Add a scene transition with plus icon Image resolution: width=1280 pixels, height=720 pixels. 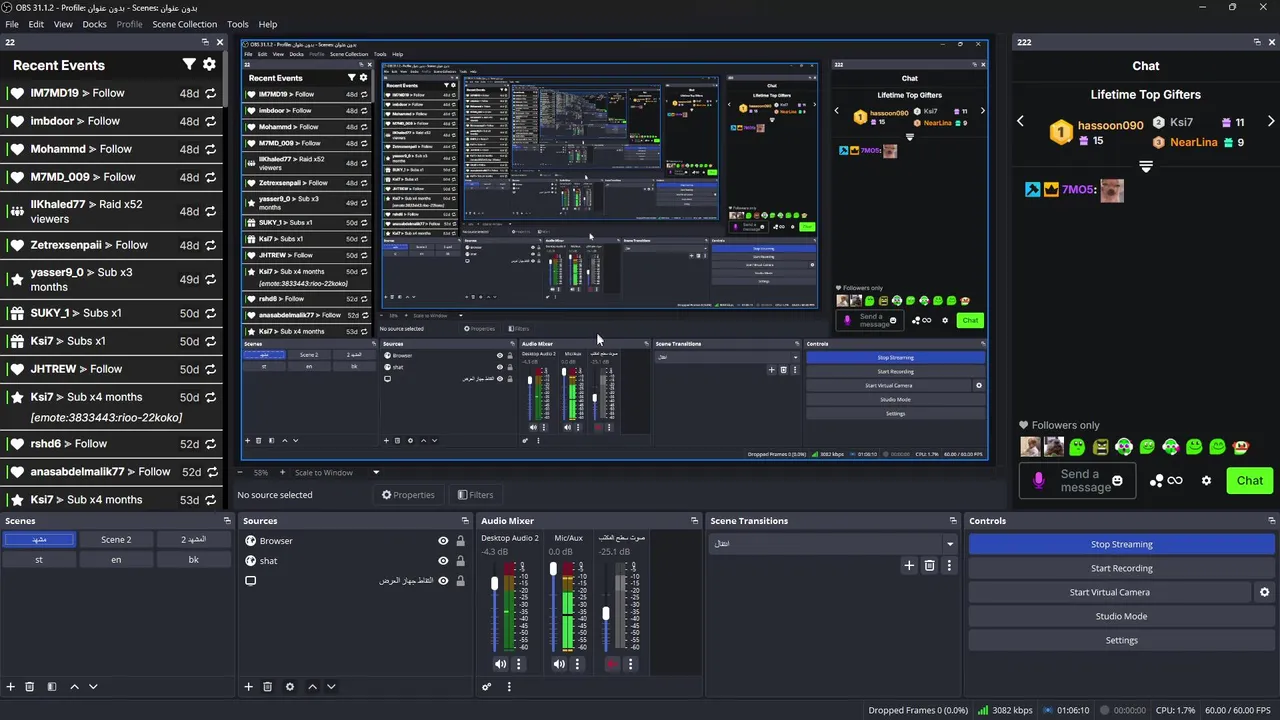click(x=909, y=566)
